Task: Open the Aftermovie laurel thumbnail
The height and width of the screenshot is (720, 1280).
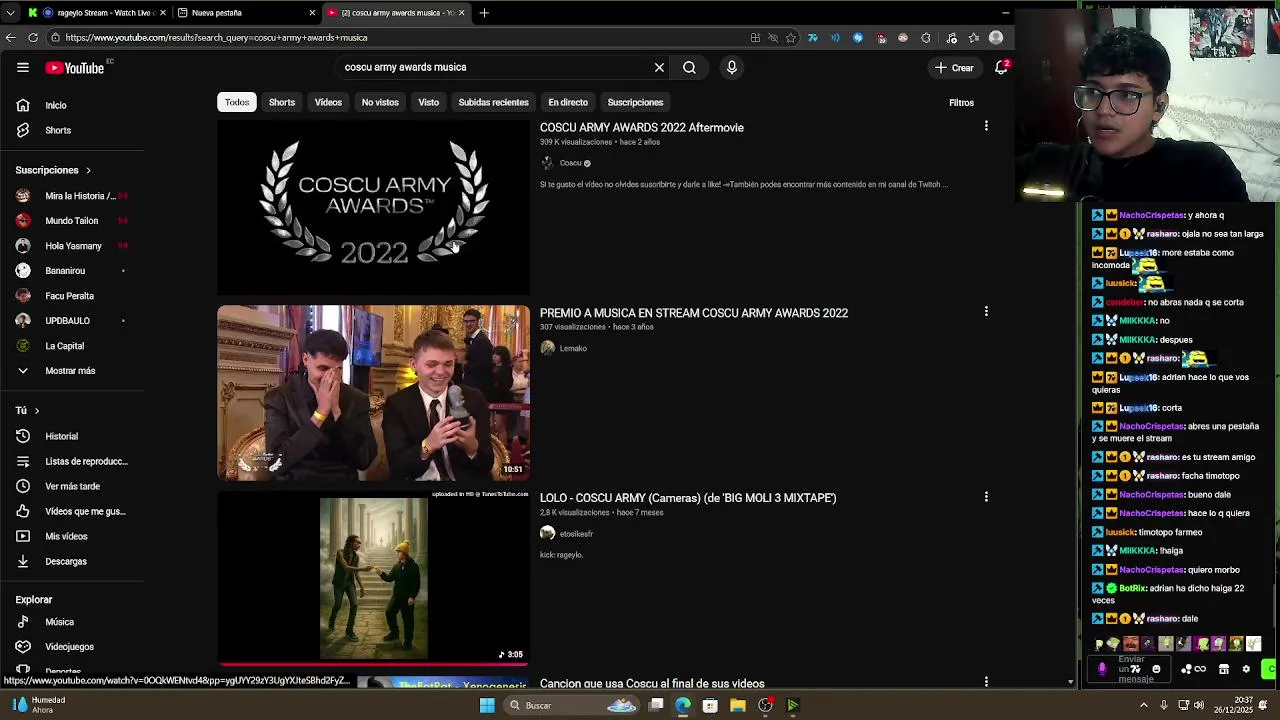Action: pyautogui.click(x=373, y=208)
